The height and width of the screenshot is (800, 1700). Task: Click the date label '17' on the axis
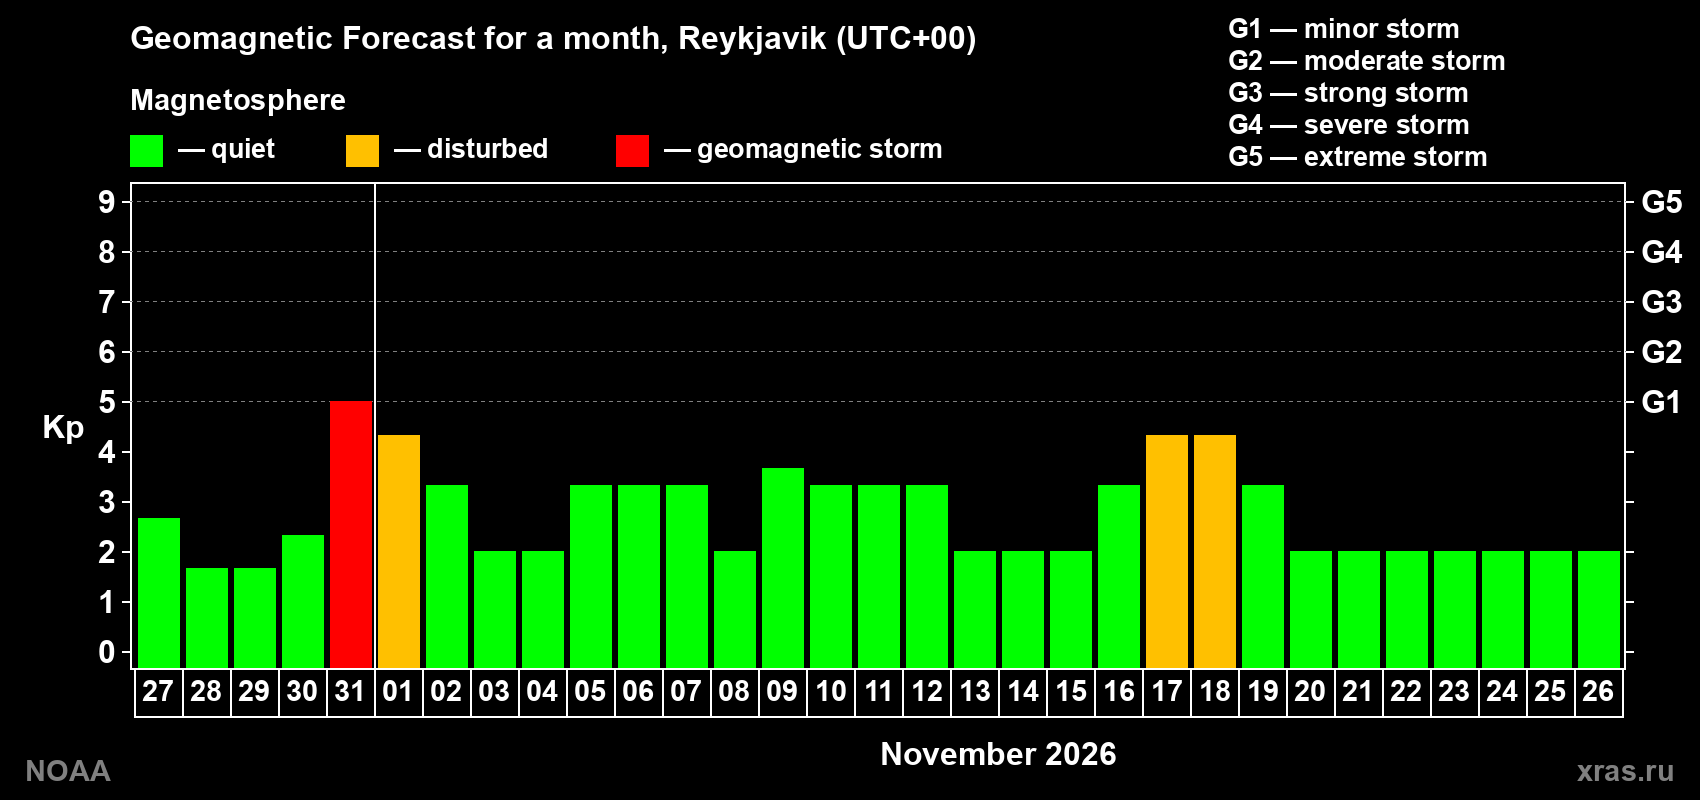pos(1166,691)
